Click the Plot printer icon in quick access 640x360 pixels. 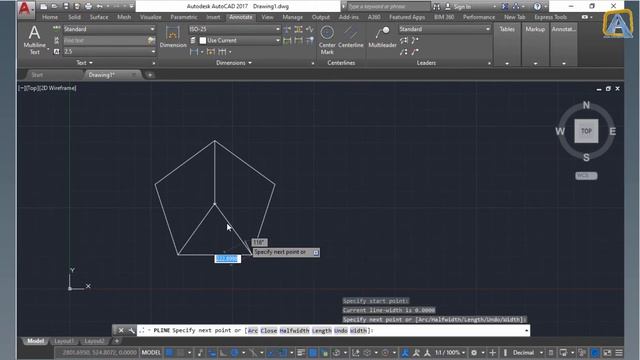(x=88, y=7)
